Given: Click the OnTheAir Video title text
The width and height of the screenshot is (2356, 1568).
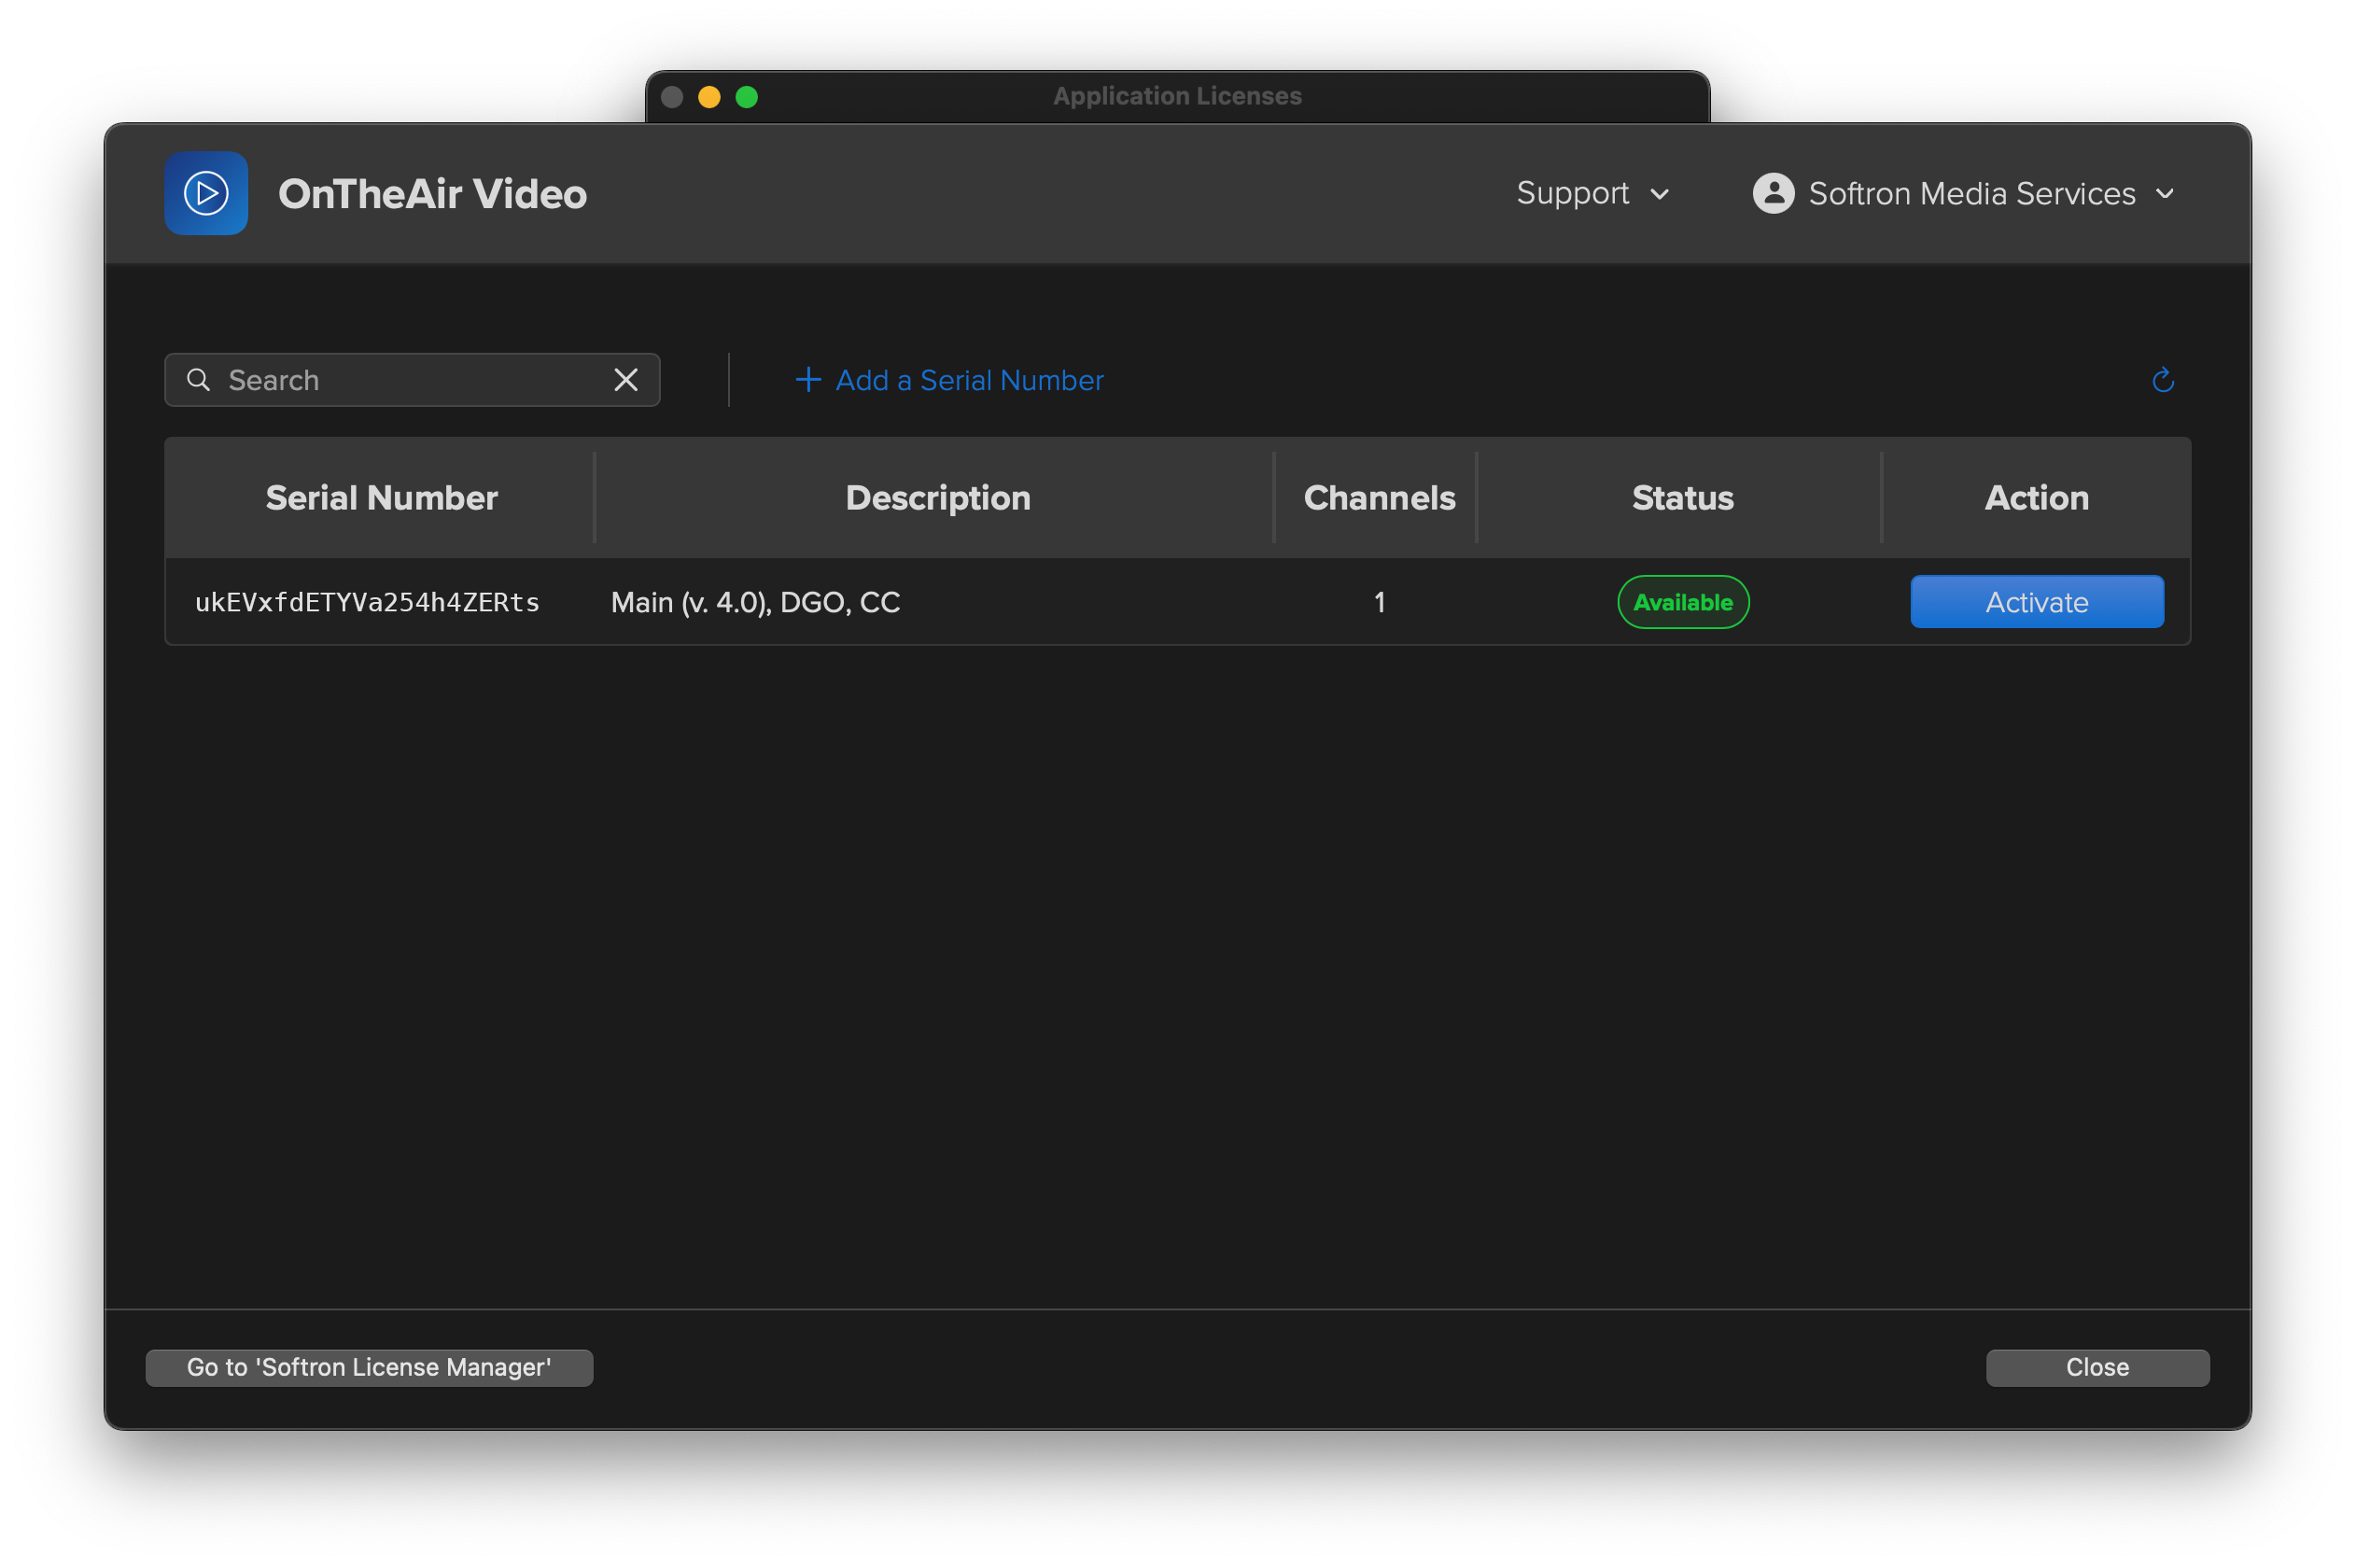Looking at the screenshot, I should pyautogui.click(x=432, y=194).
